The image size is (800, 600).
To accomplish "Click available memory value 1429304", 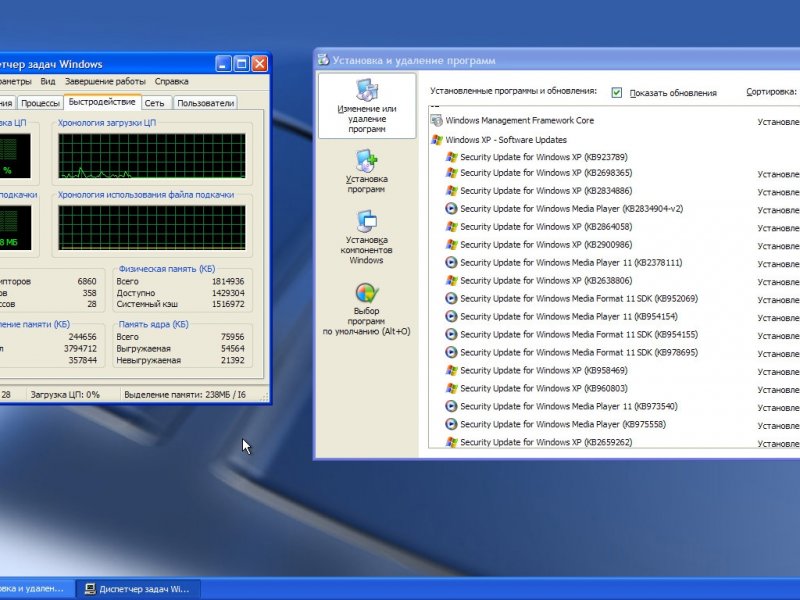I will coord(228,293).
